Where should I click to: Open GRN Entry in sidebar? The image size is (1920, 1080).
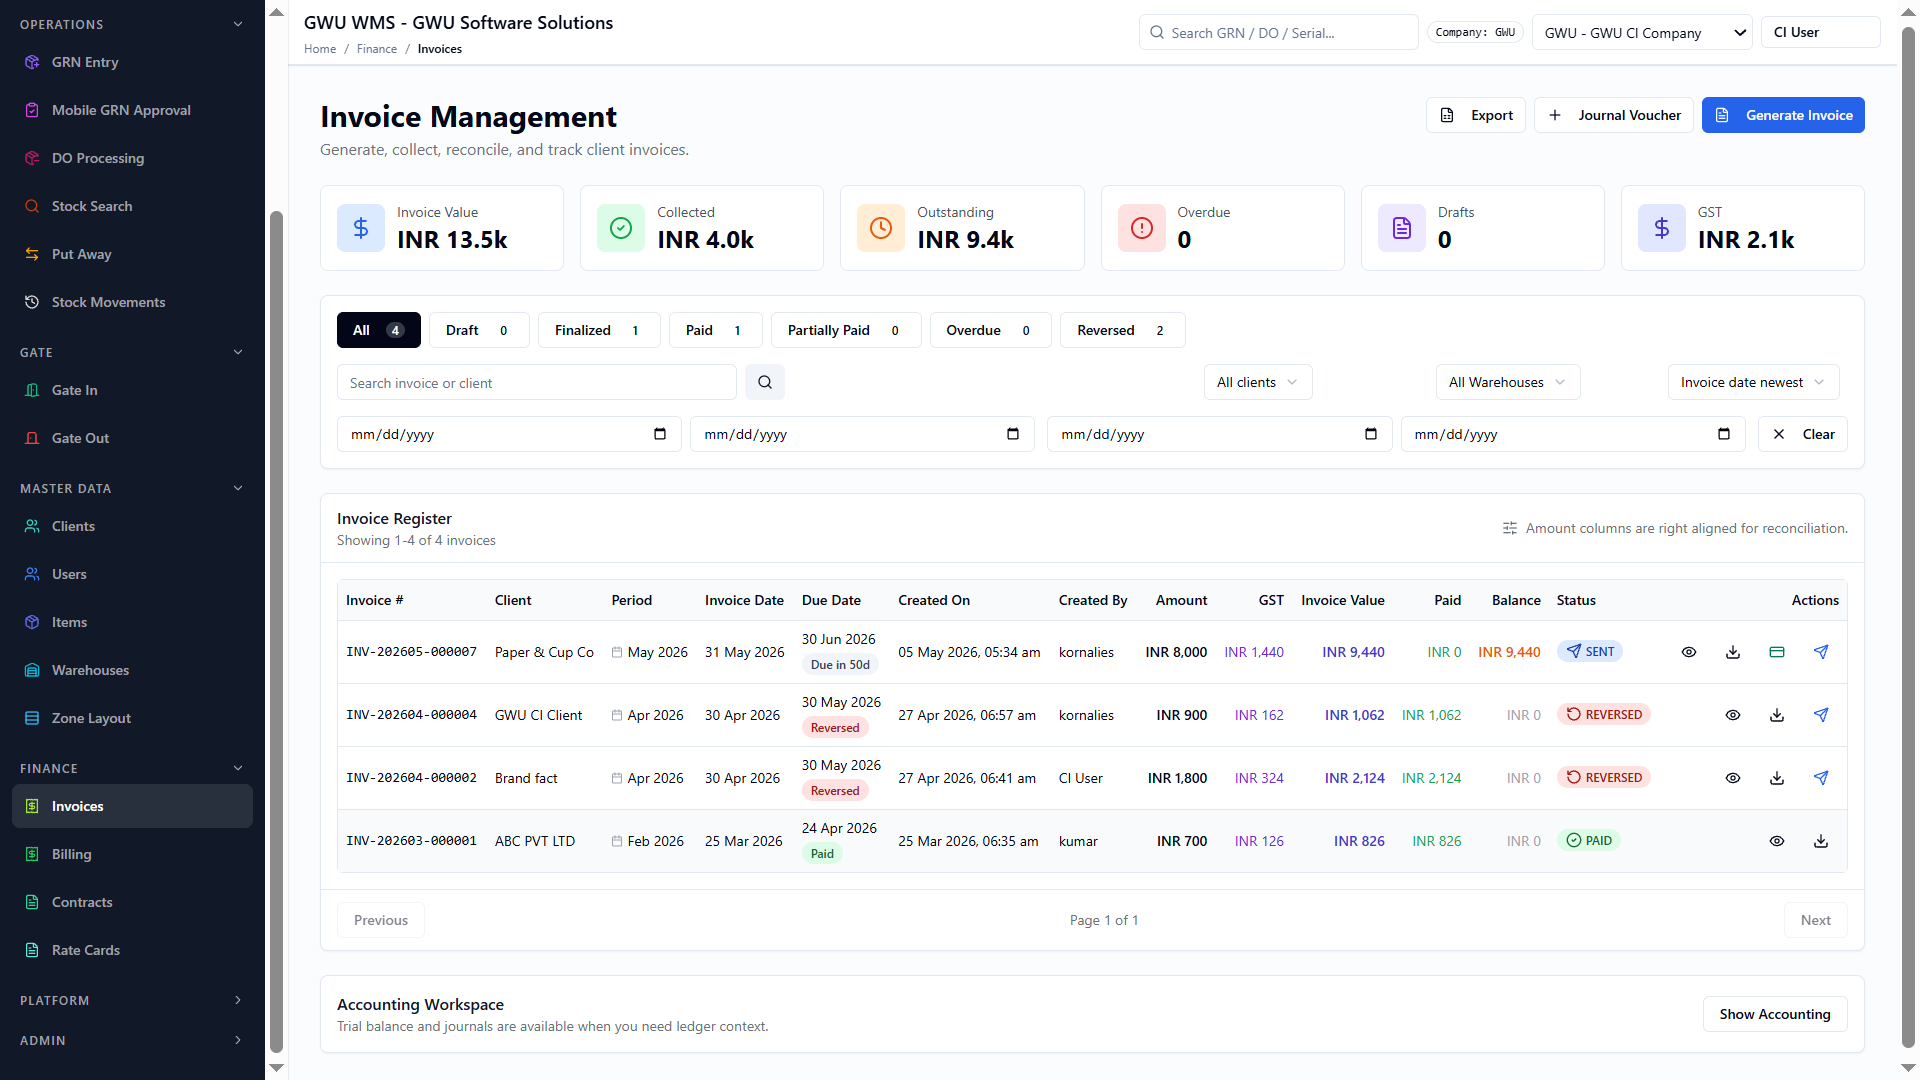coord(132,62)
